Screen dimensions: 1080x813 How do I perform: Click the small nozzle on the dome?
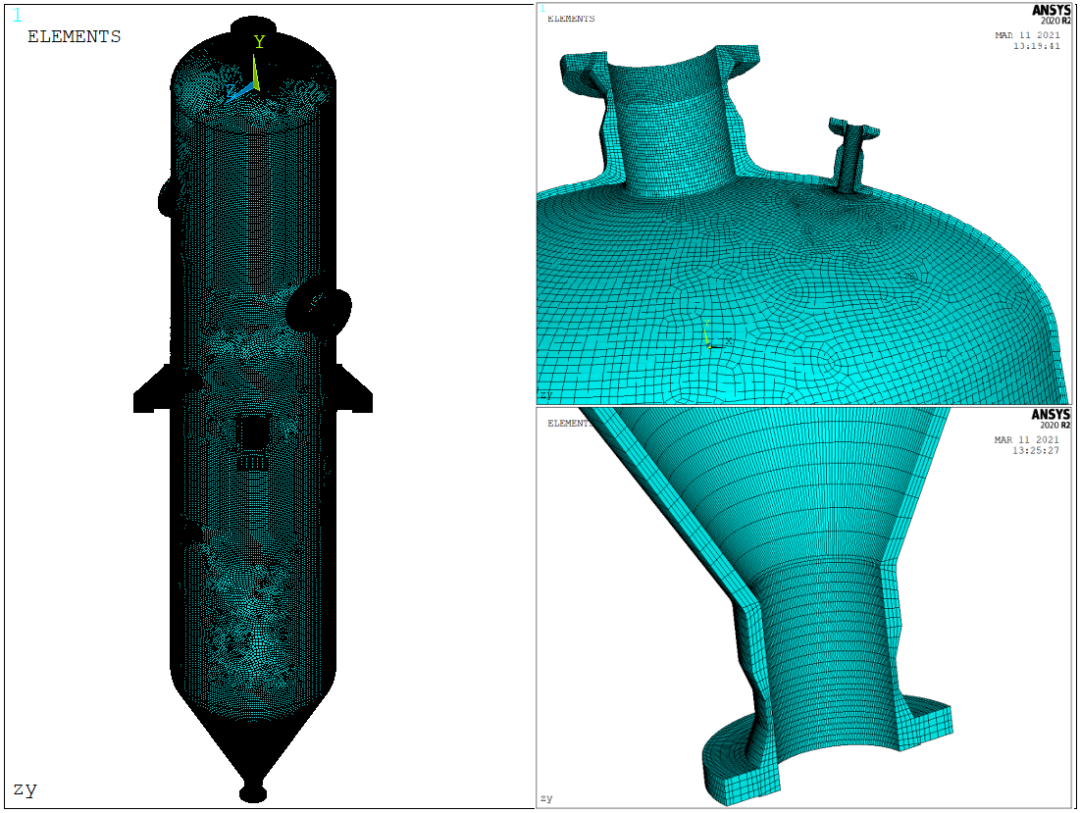tap(853, 154)
